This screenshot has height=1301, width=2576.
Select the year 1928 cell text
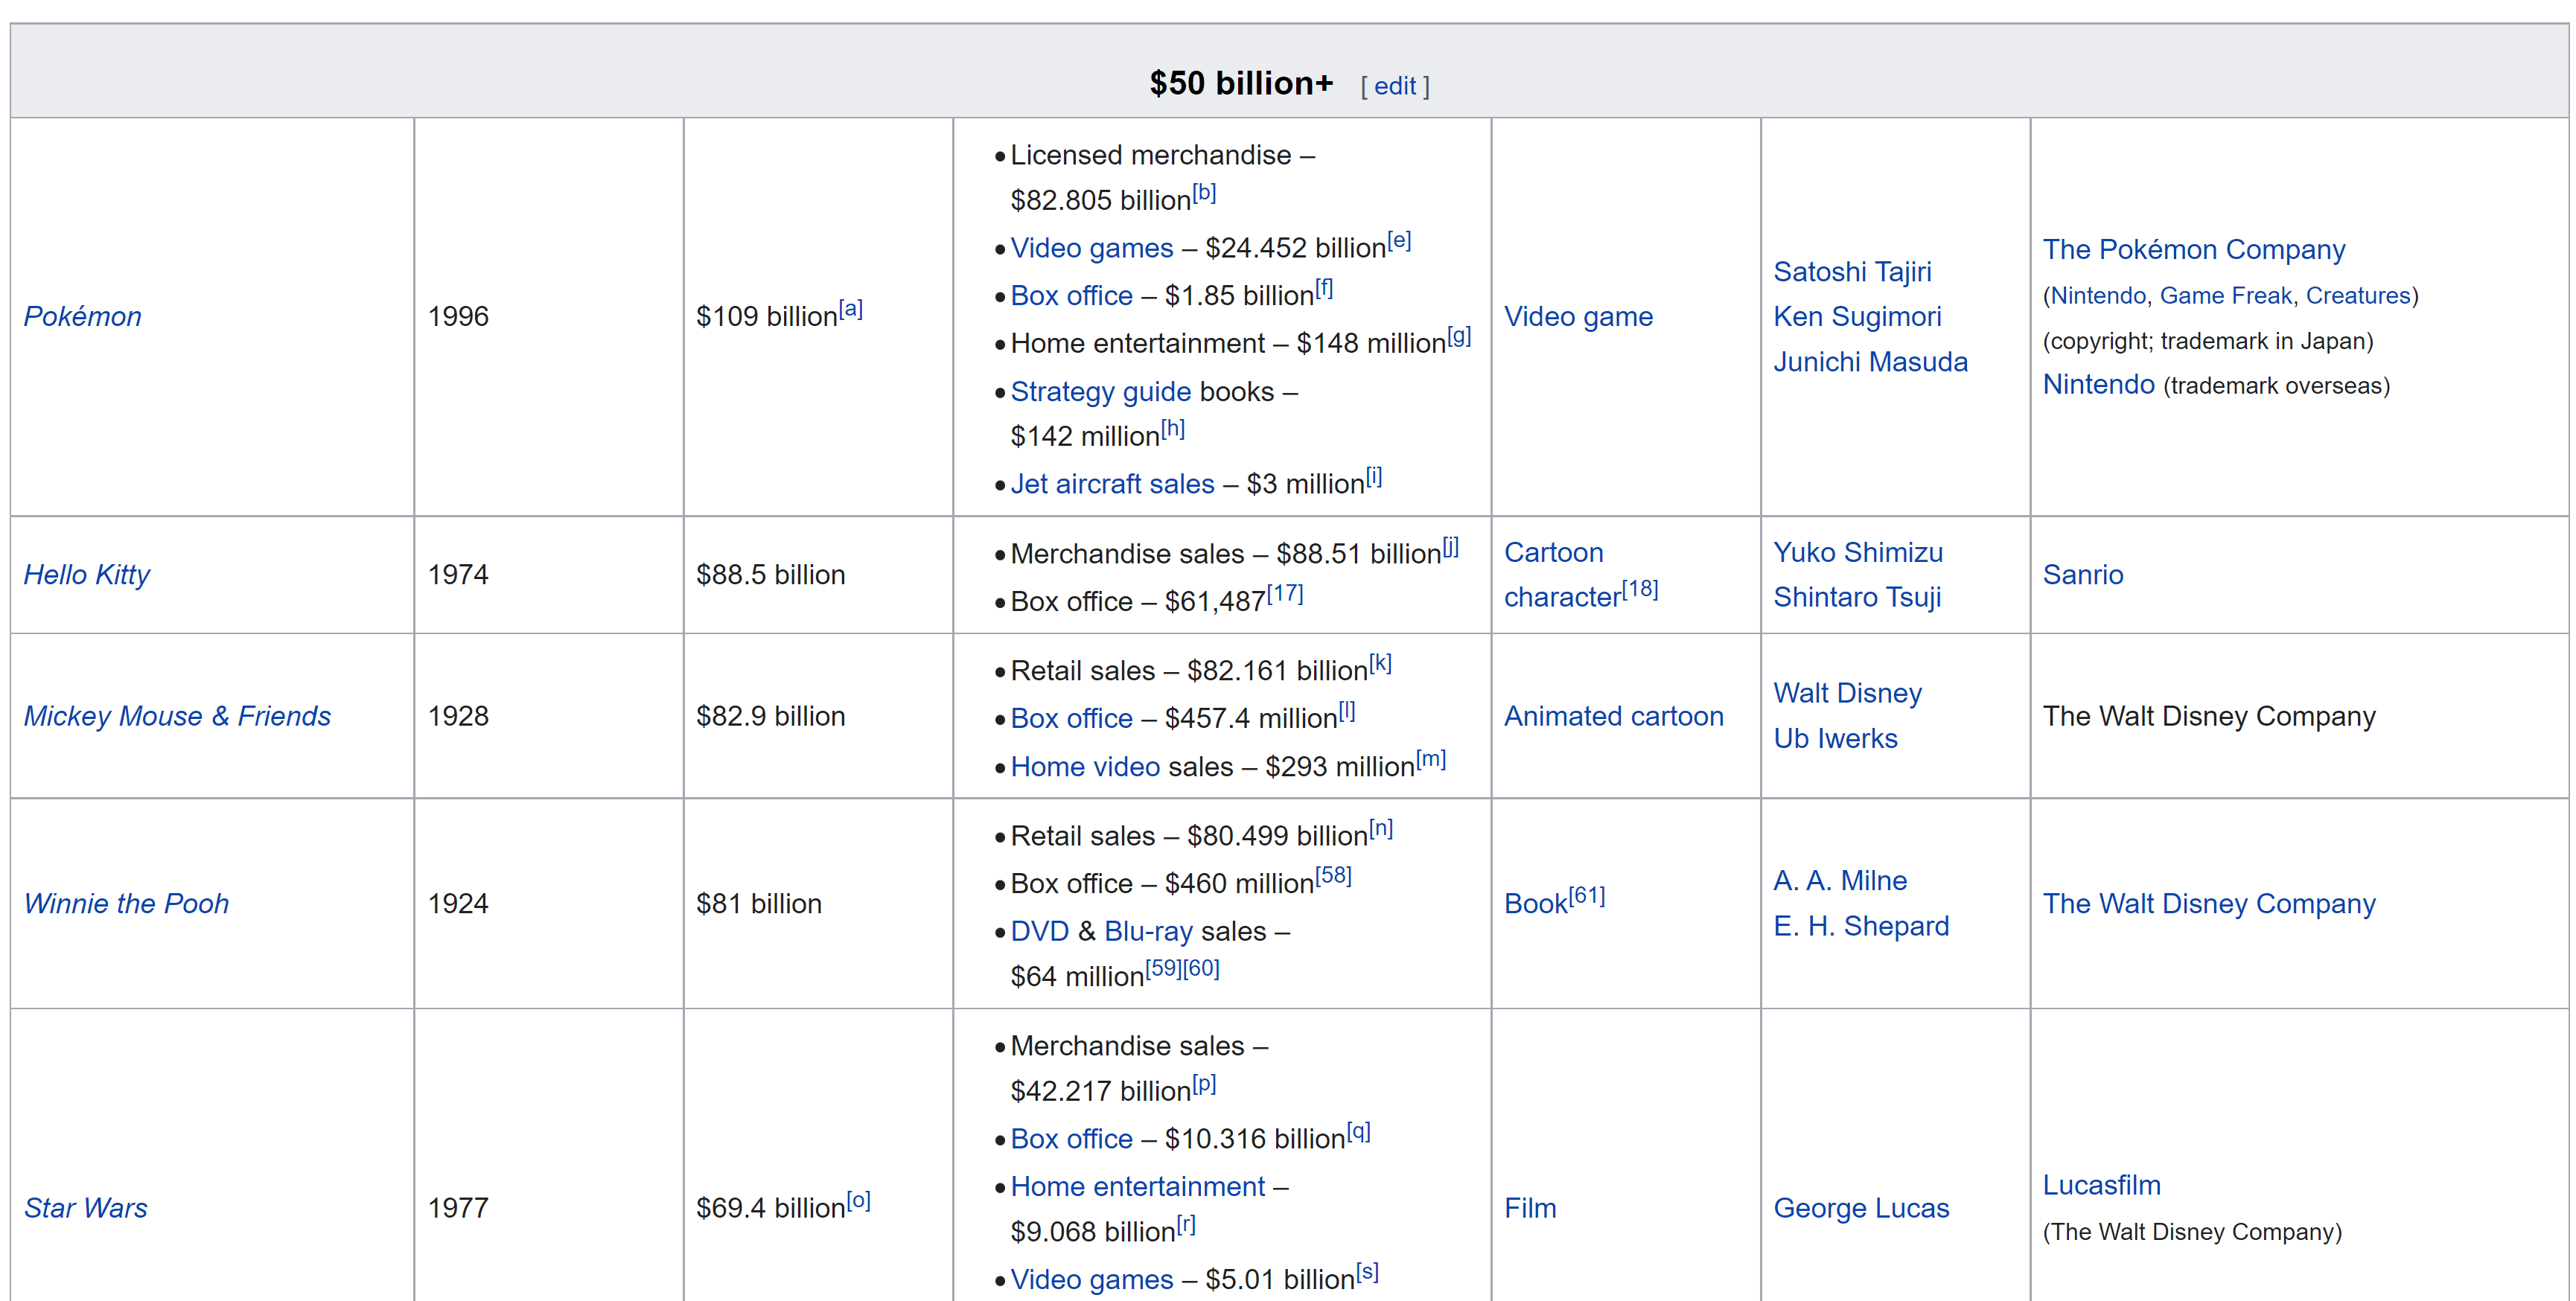(x=458, y=716)
